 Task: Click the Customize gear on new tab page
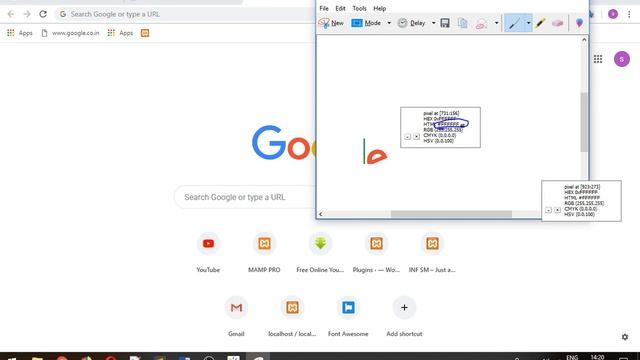[x=625, y=337]
